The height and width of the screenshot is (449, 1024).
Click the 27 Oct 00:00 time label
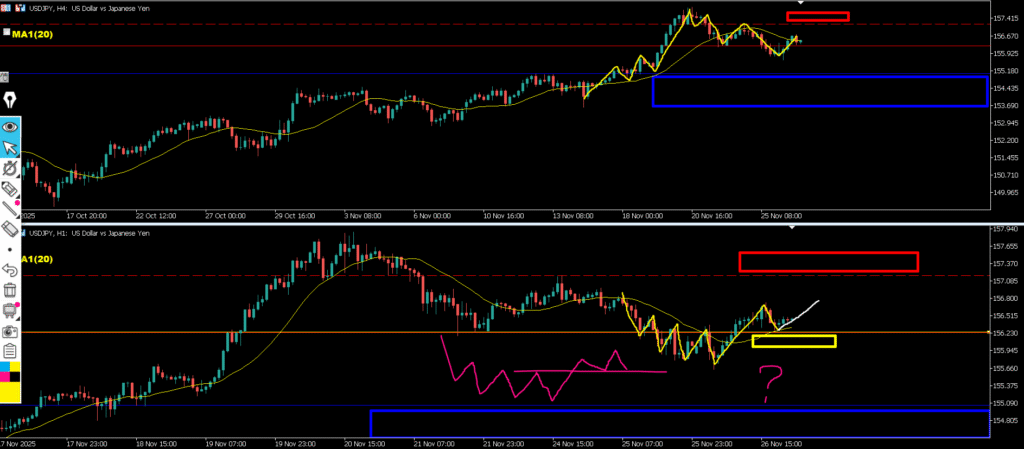pos(227,215)
